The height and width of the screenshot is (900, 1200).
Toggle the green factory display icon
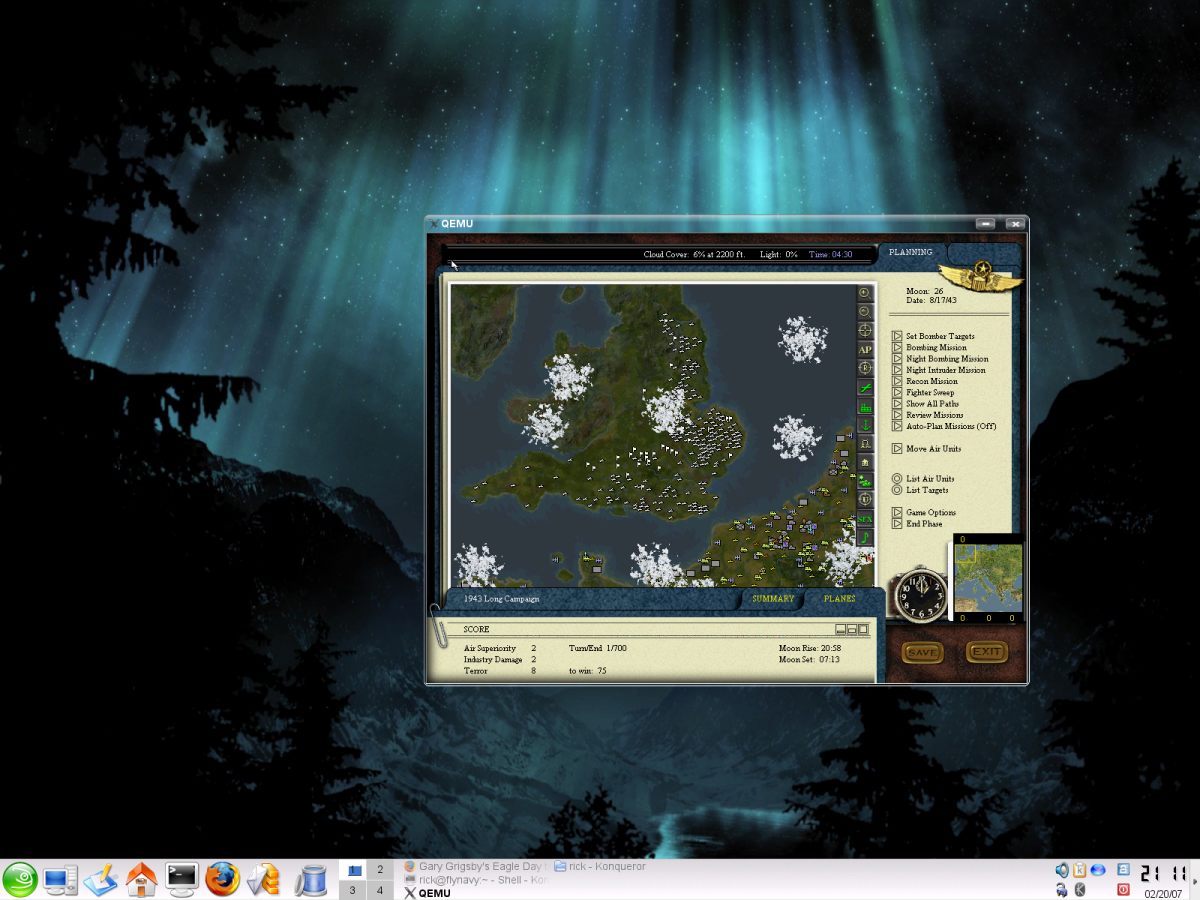click(x=865, y=405)
